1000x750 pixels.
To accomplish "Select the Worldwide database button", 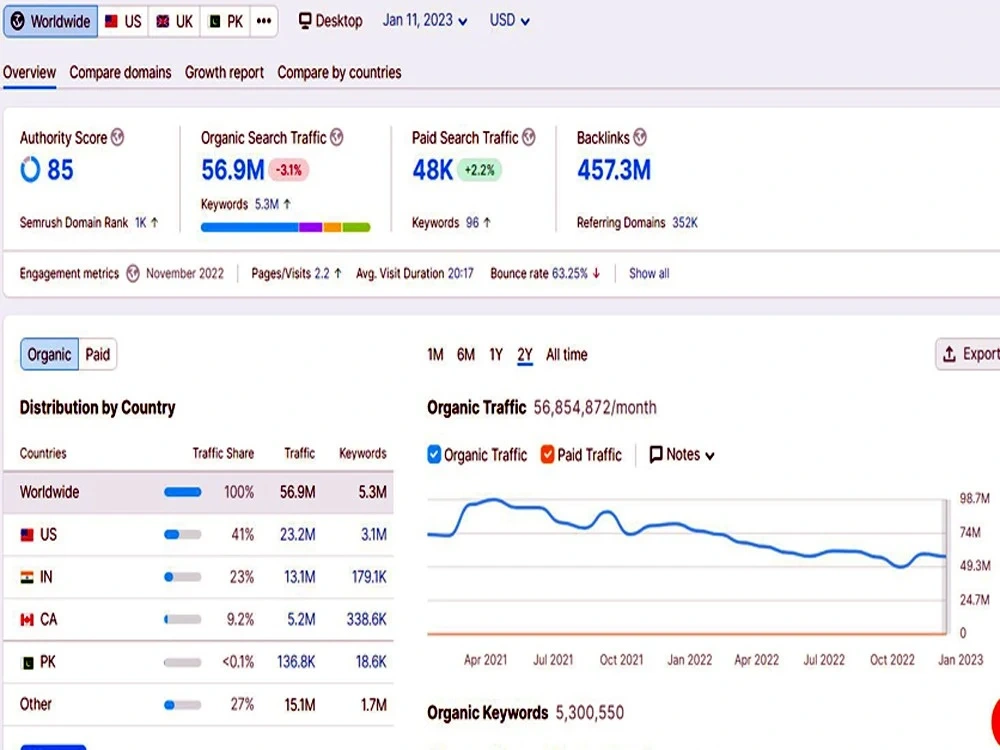I will click(50, 21).
